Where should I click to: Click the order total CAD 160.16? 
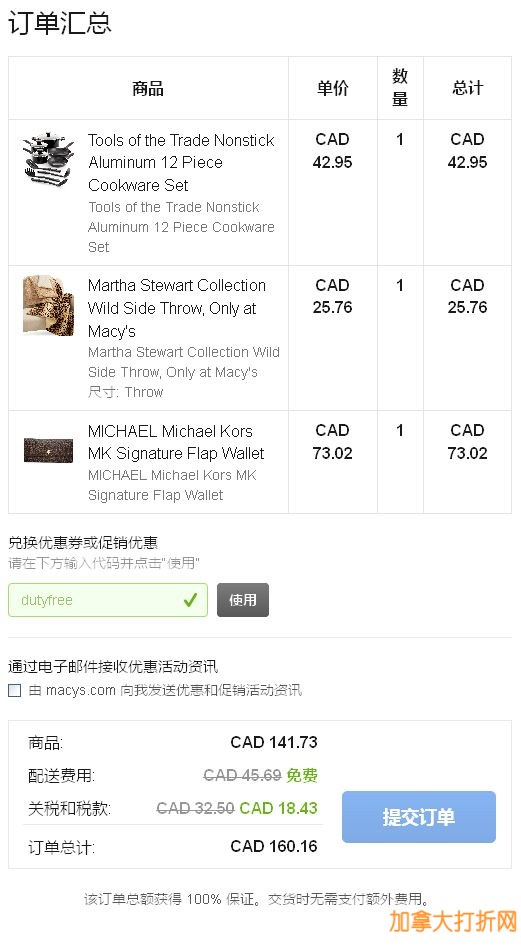tap(274, 846)
